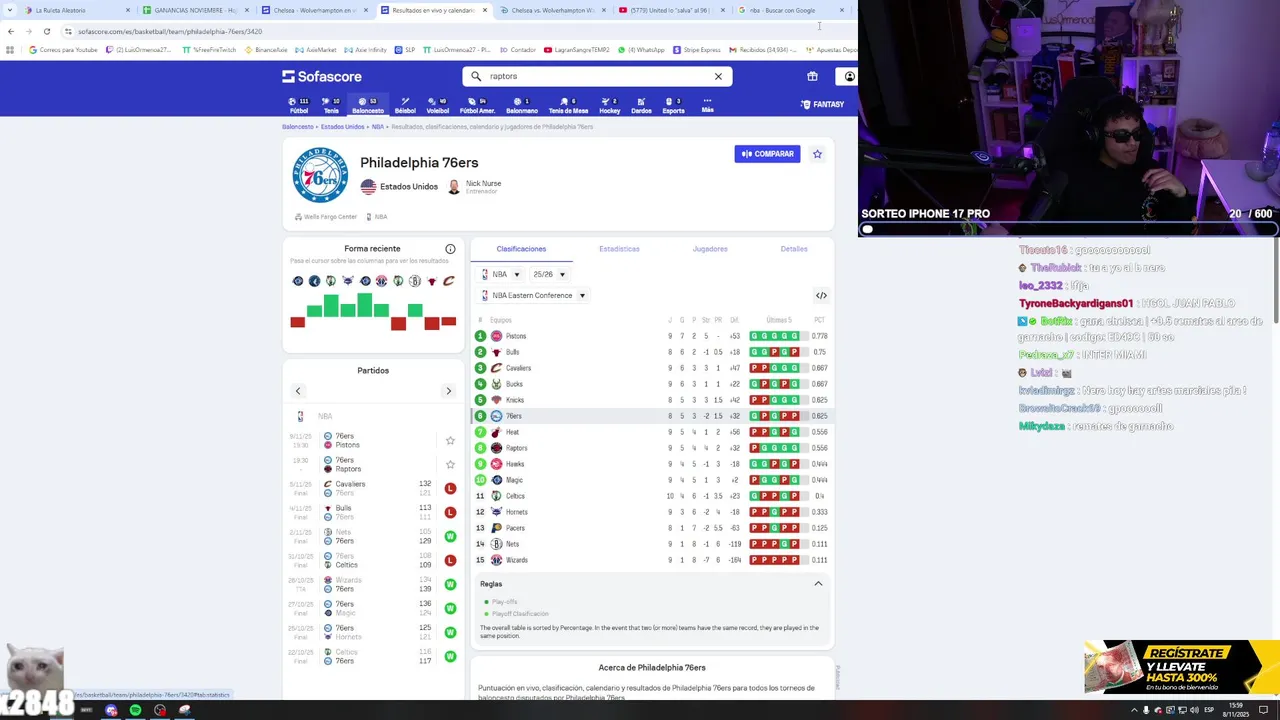This screenshot has height=720, width=1280.
Task: Favorite the 76ers vs Raptors match
Action: 450,464
